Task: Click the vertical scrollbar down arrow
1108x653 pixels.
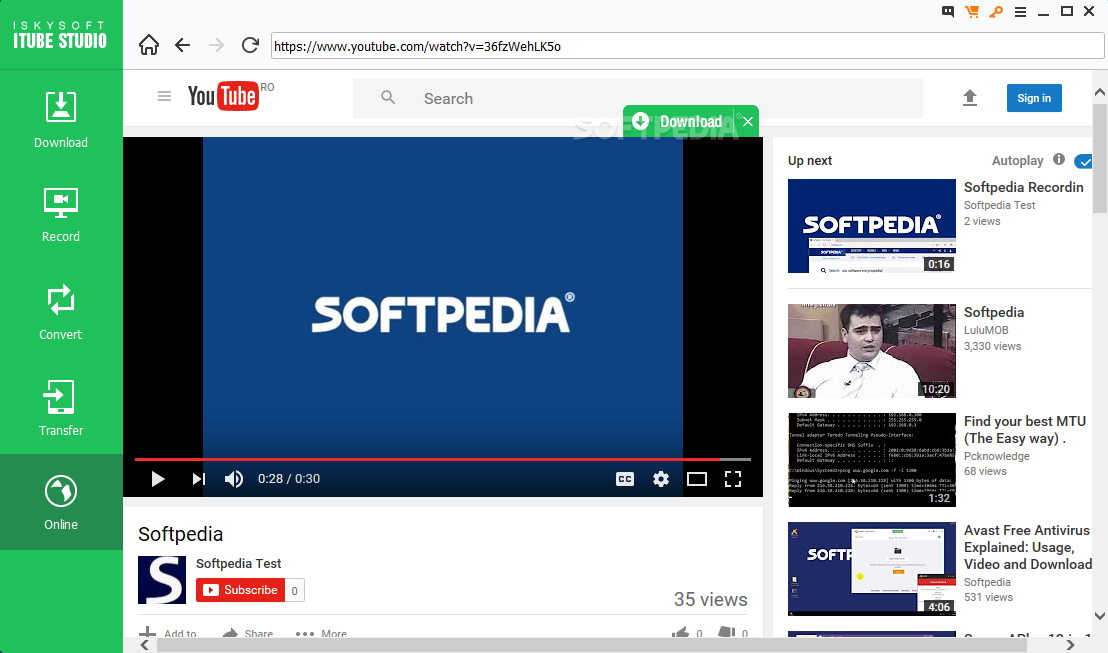Action: 1100,616
